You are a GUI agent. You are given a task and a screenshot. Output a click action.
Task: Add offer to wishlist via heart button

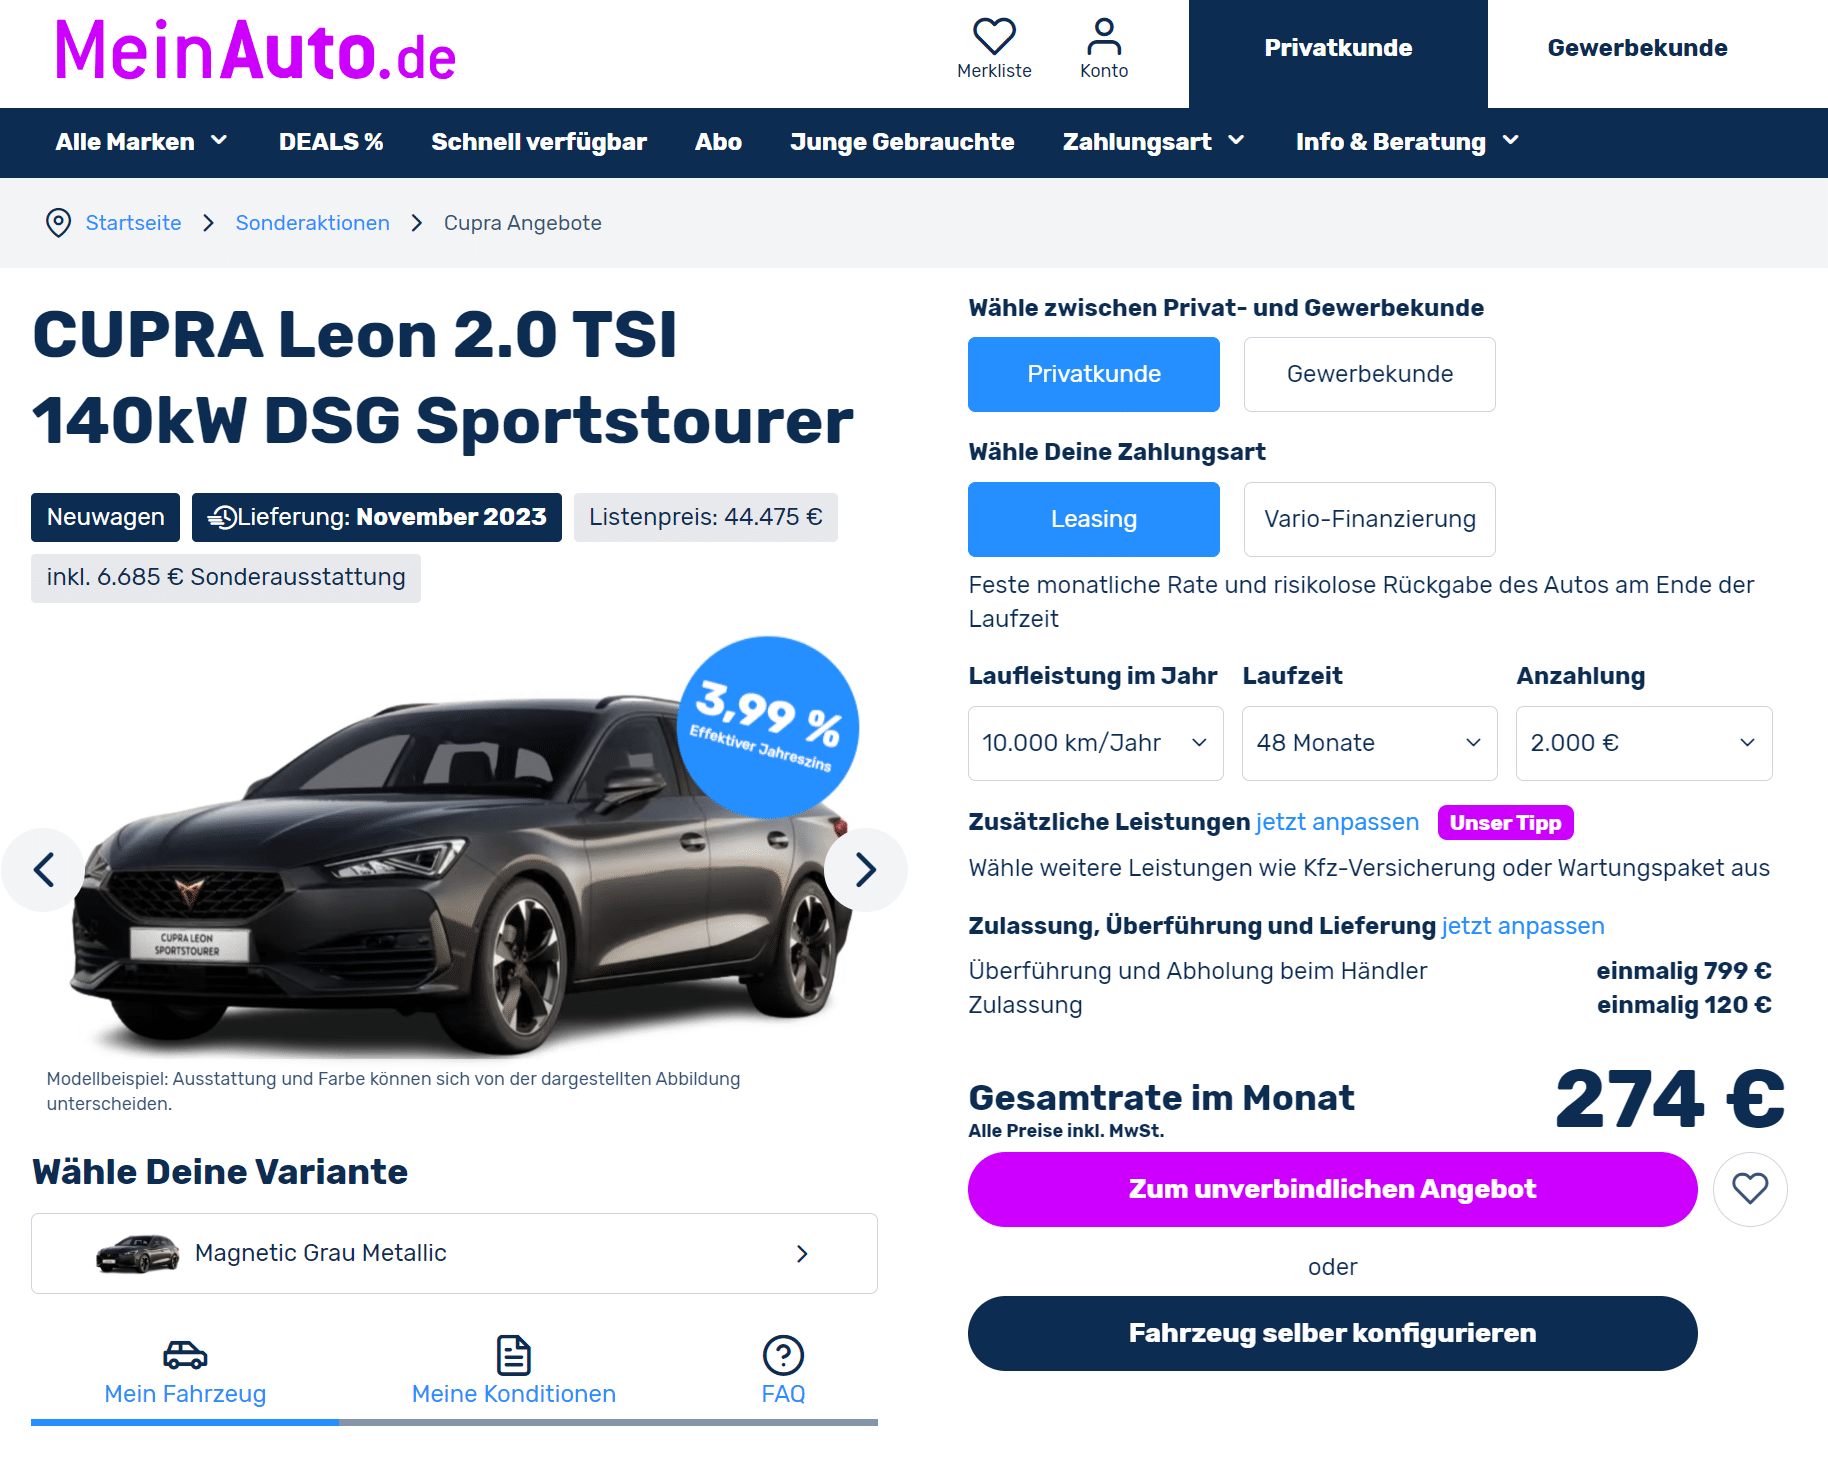point(1750,1189)
